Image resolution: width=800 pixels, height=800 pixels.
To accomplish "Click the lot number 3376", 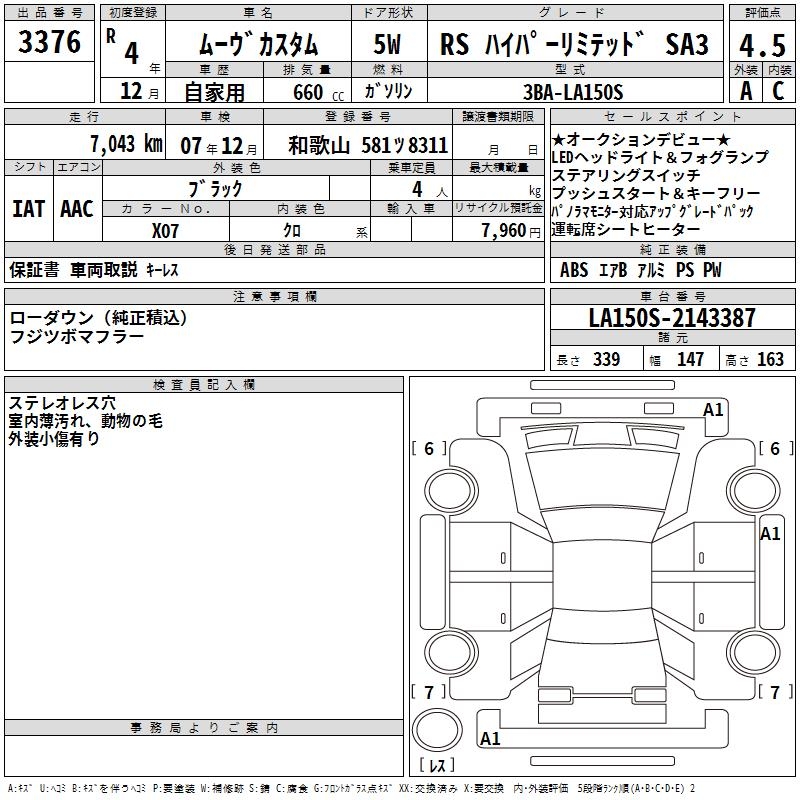I will click(x=50, y=43).
